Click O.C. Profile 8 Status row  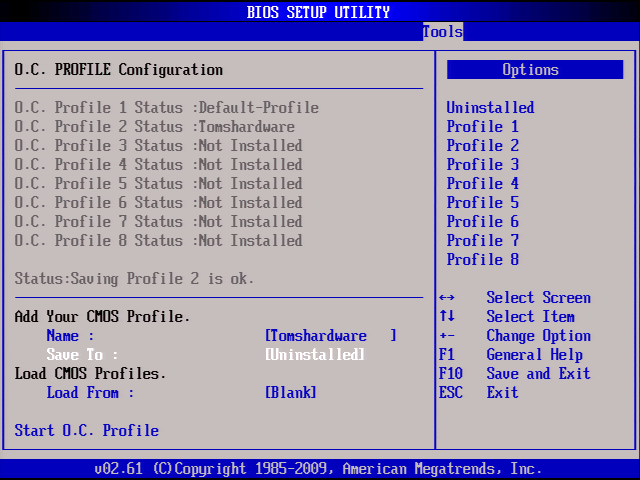click(159, 240)
